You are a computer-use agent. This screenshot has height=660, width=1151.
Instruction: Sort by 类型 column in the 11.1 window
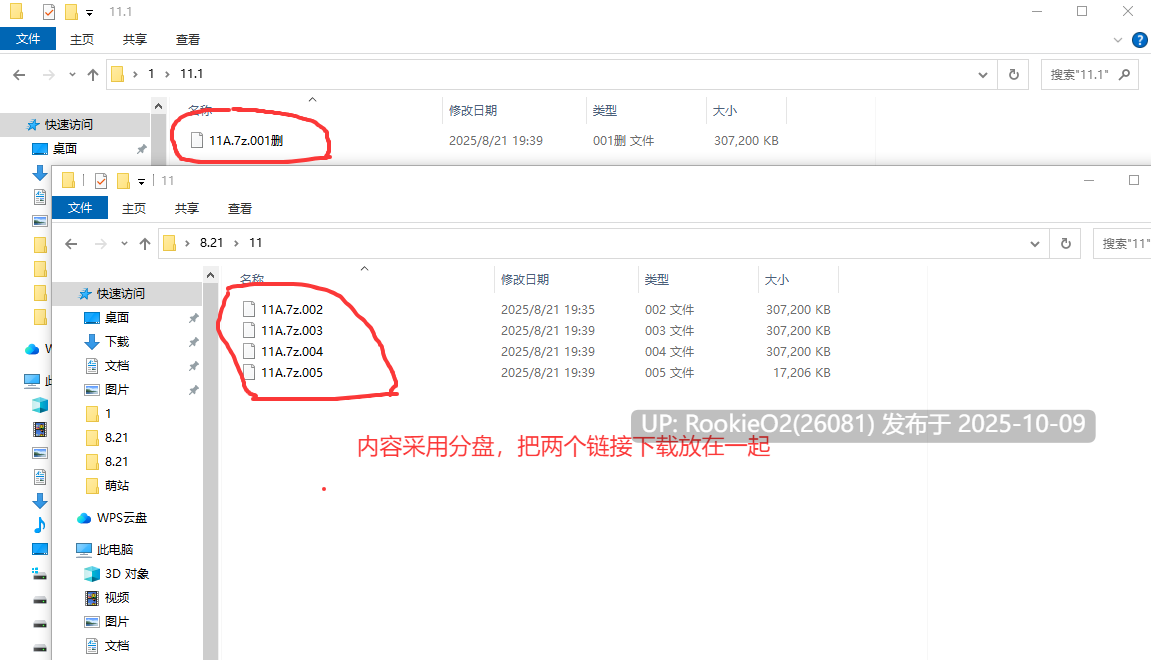(605, 111)
